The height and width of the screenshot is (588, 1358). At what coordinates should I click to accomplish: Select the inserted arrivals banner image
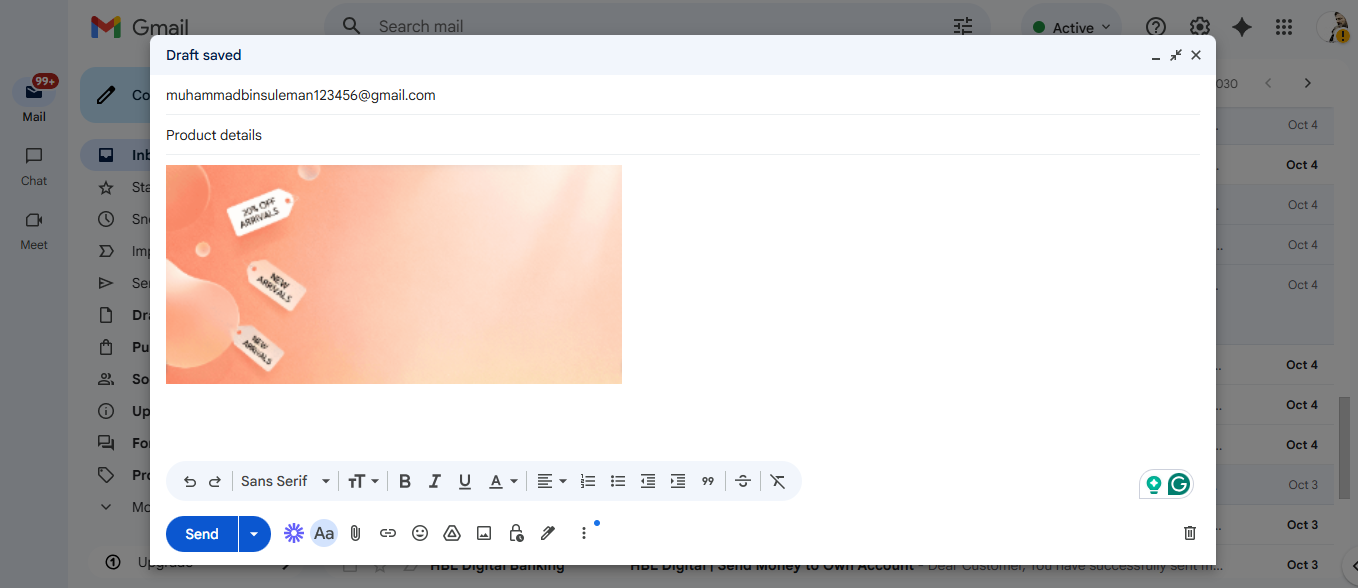coord(394,274)
